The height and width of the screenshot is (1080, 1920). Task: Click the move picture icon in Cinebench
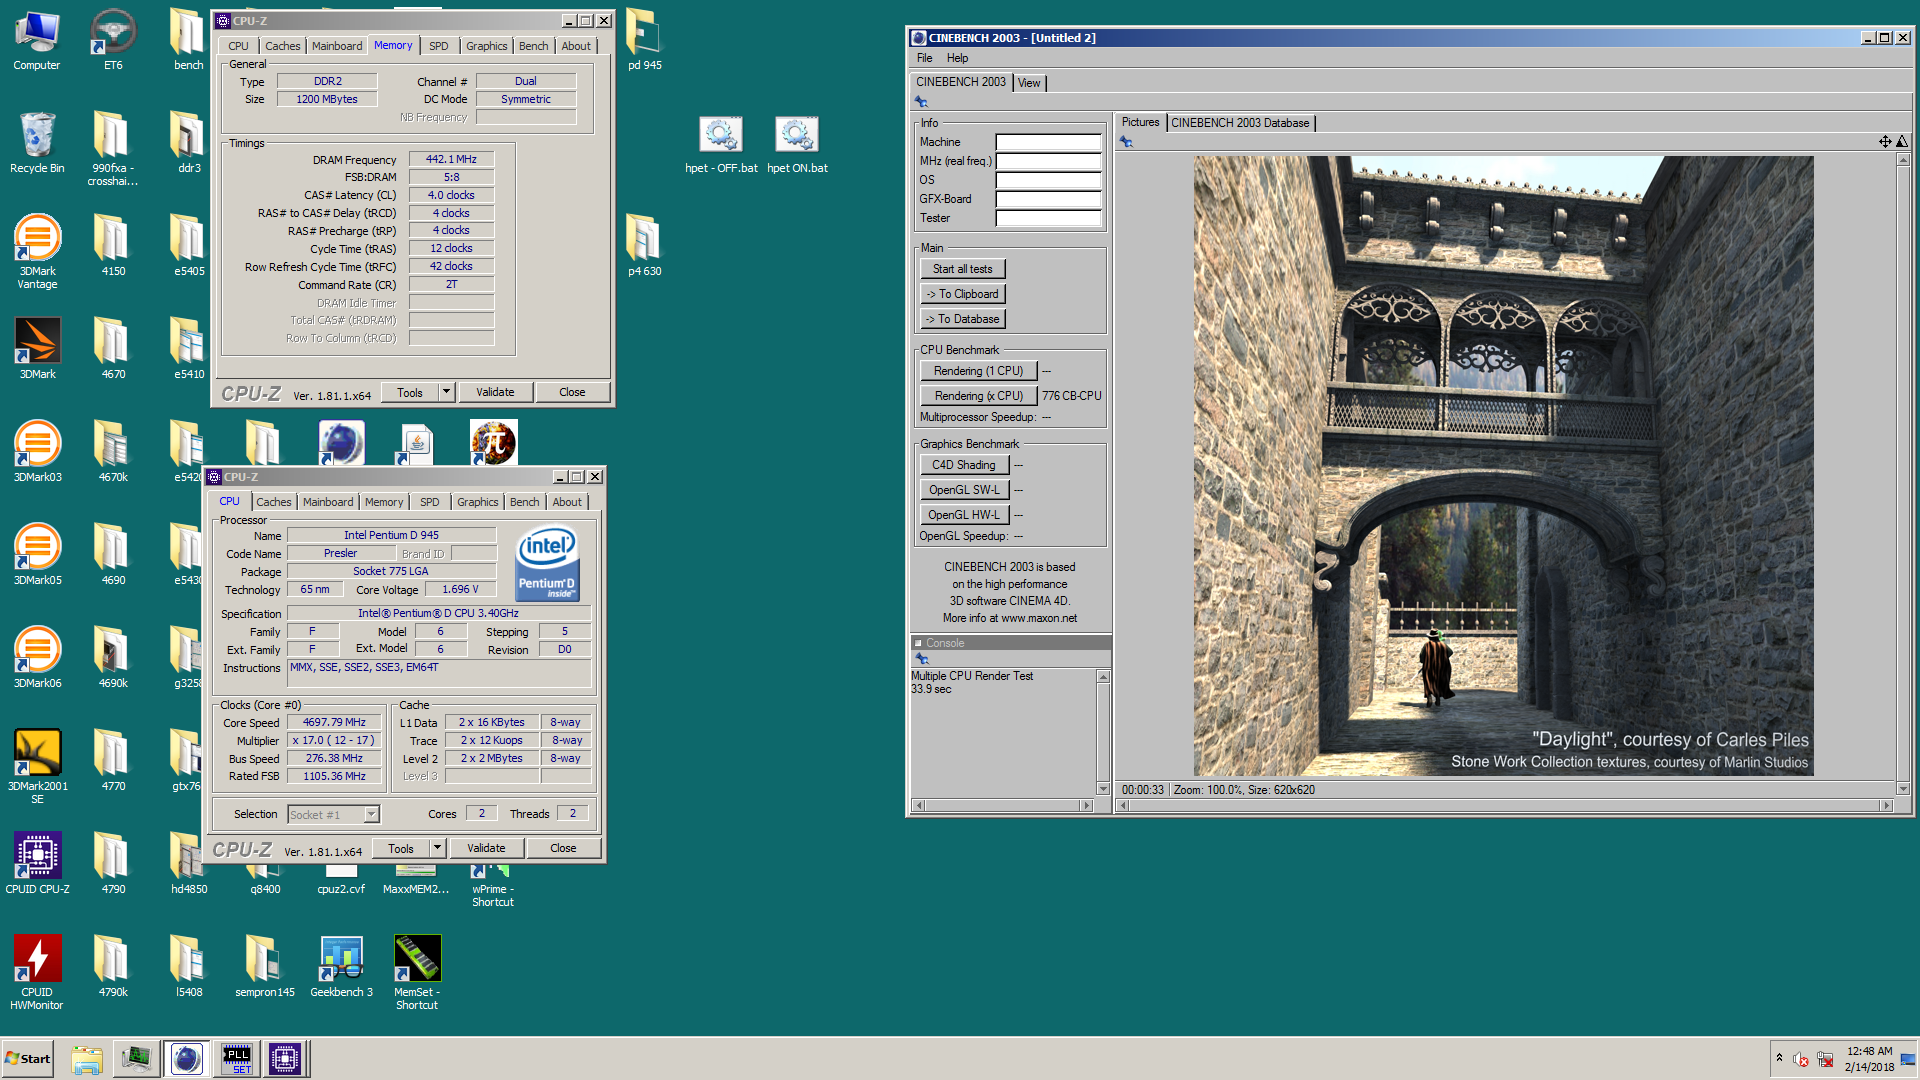1884,142
